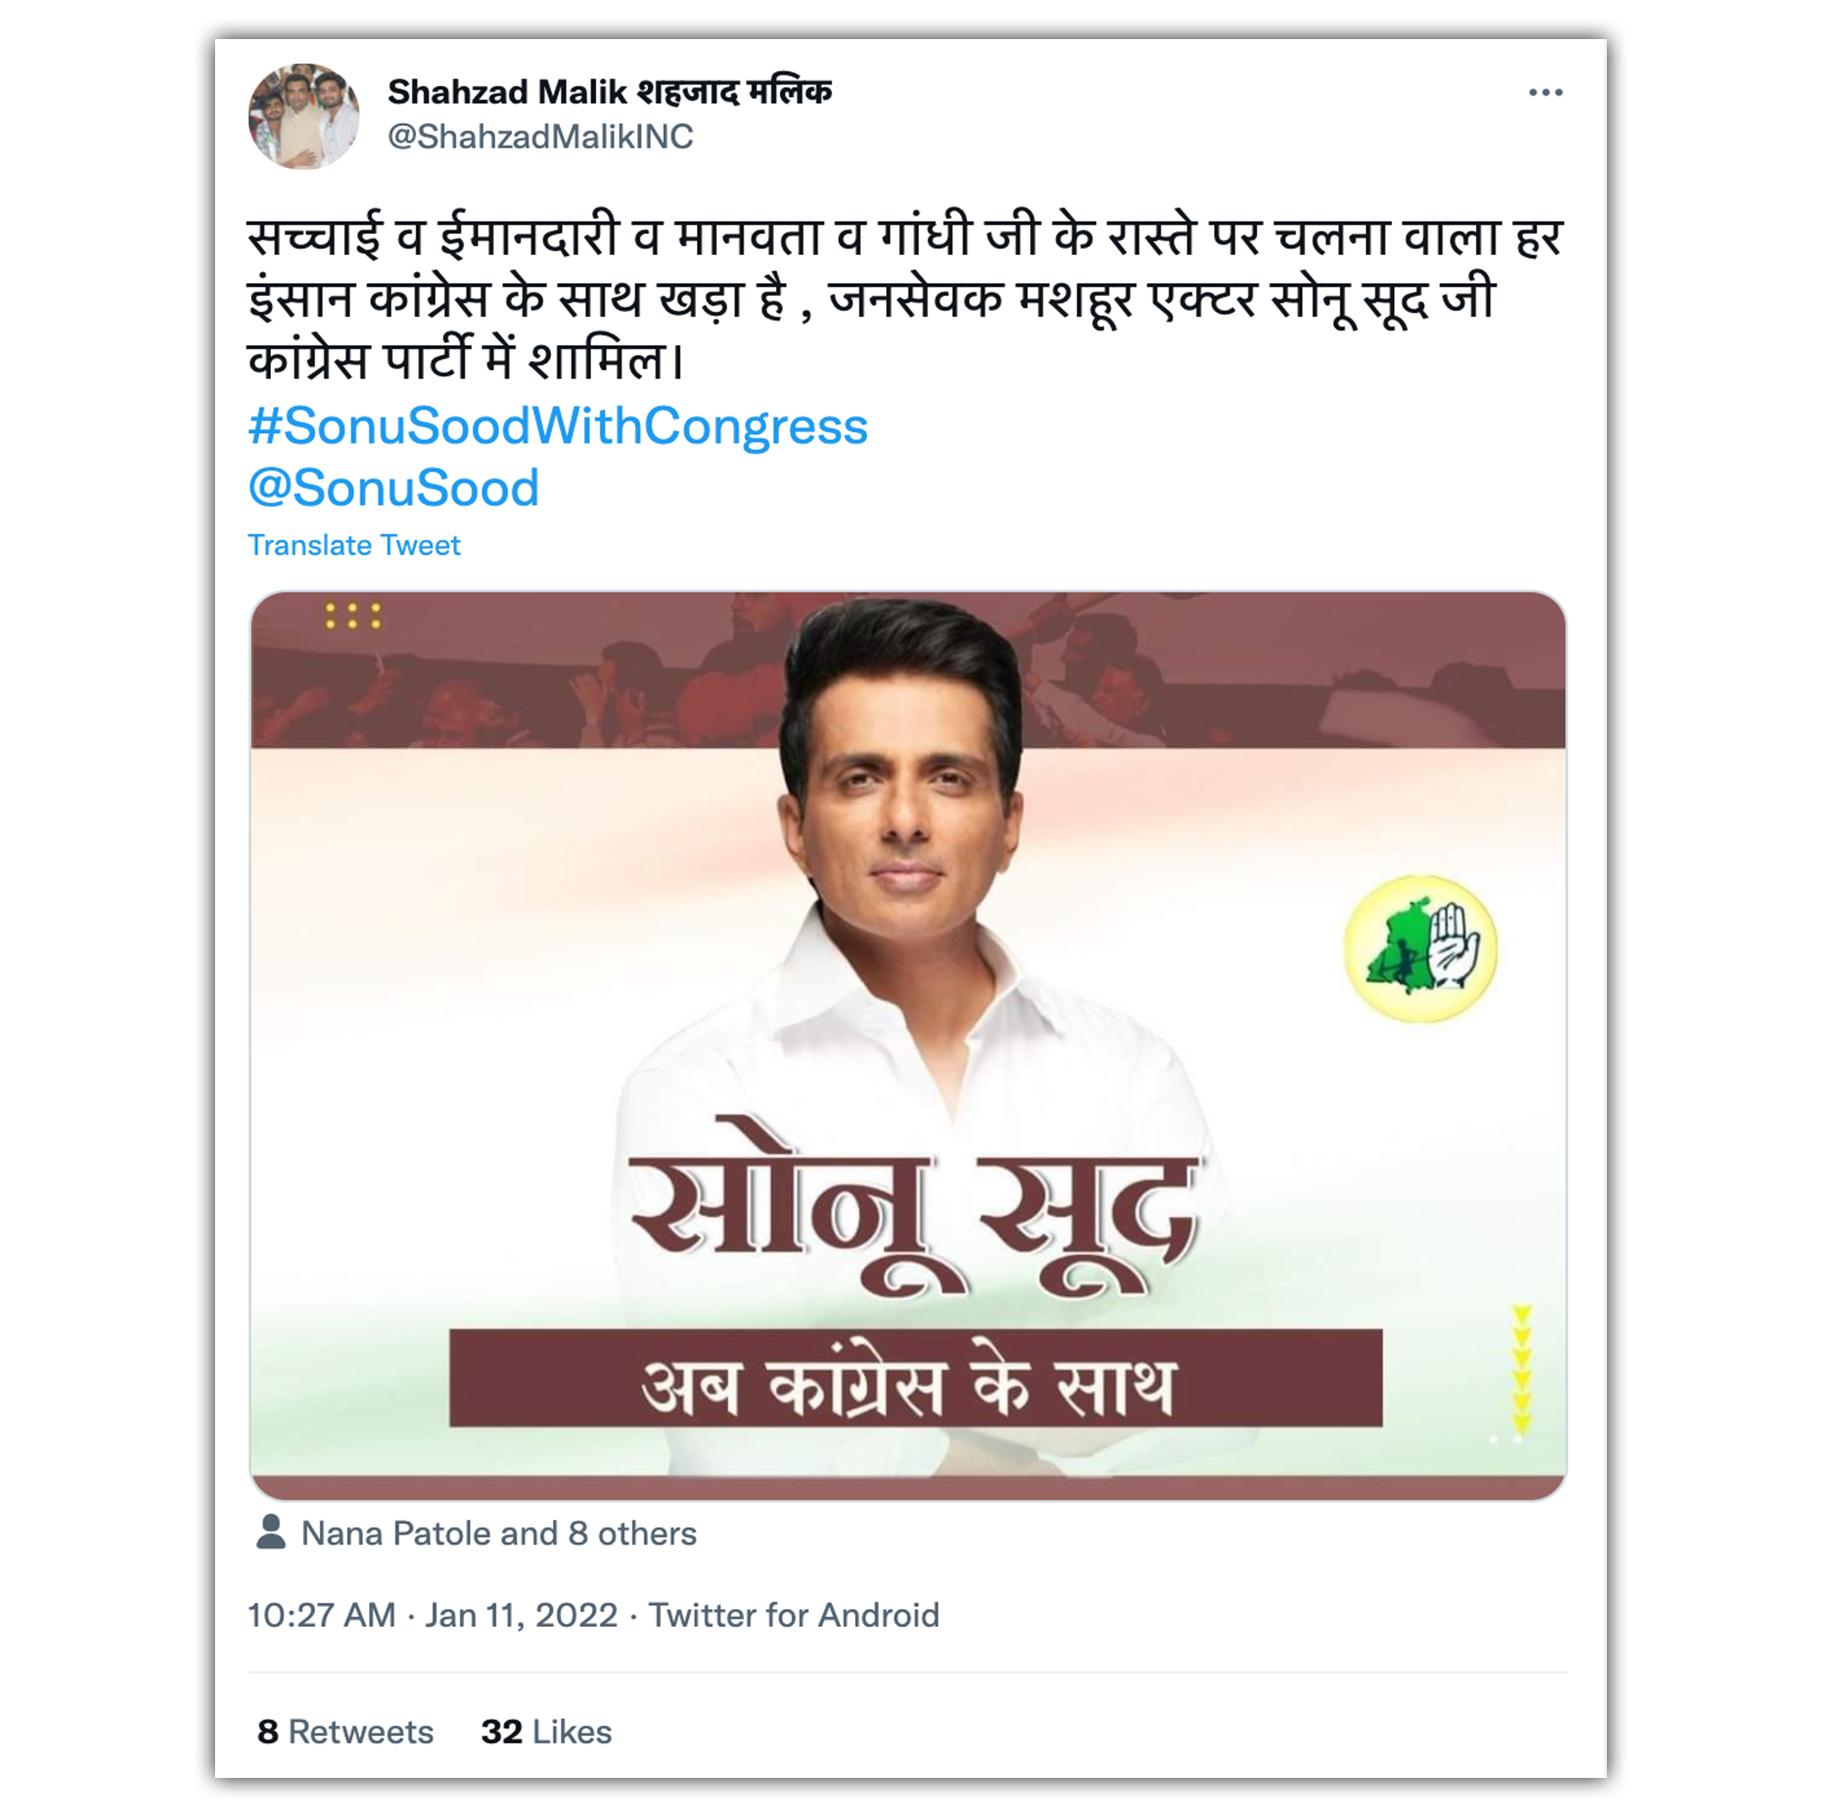Image resolution: width=1822 pixels, height=1817 pixels.
Task: View the 32 Likes list
Action: coord(546,1731)
